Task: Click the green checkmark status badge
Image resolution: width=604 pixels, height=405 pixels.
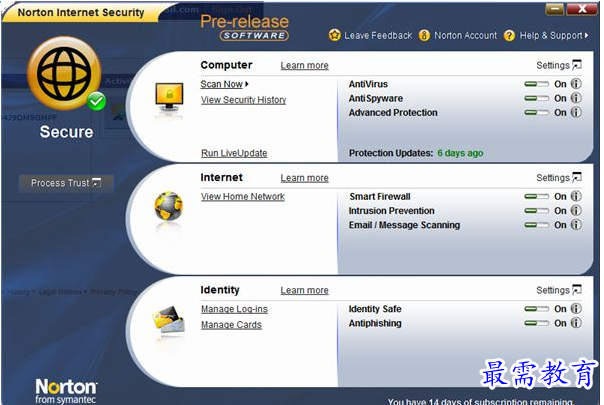Action: tap(96, 101)
